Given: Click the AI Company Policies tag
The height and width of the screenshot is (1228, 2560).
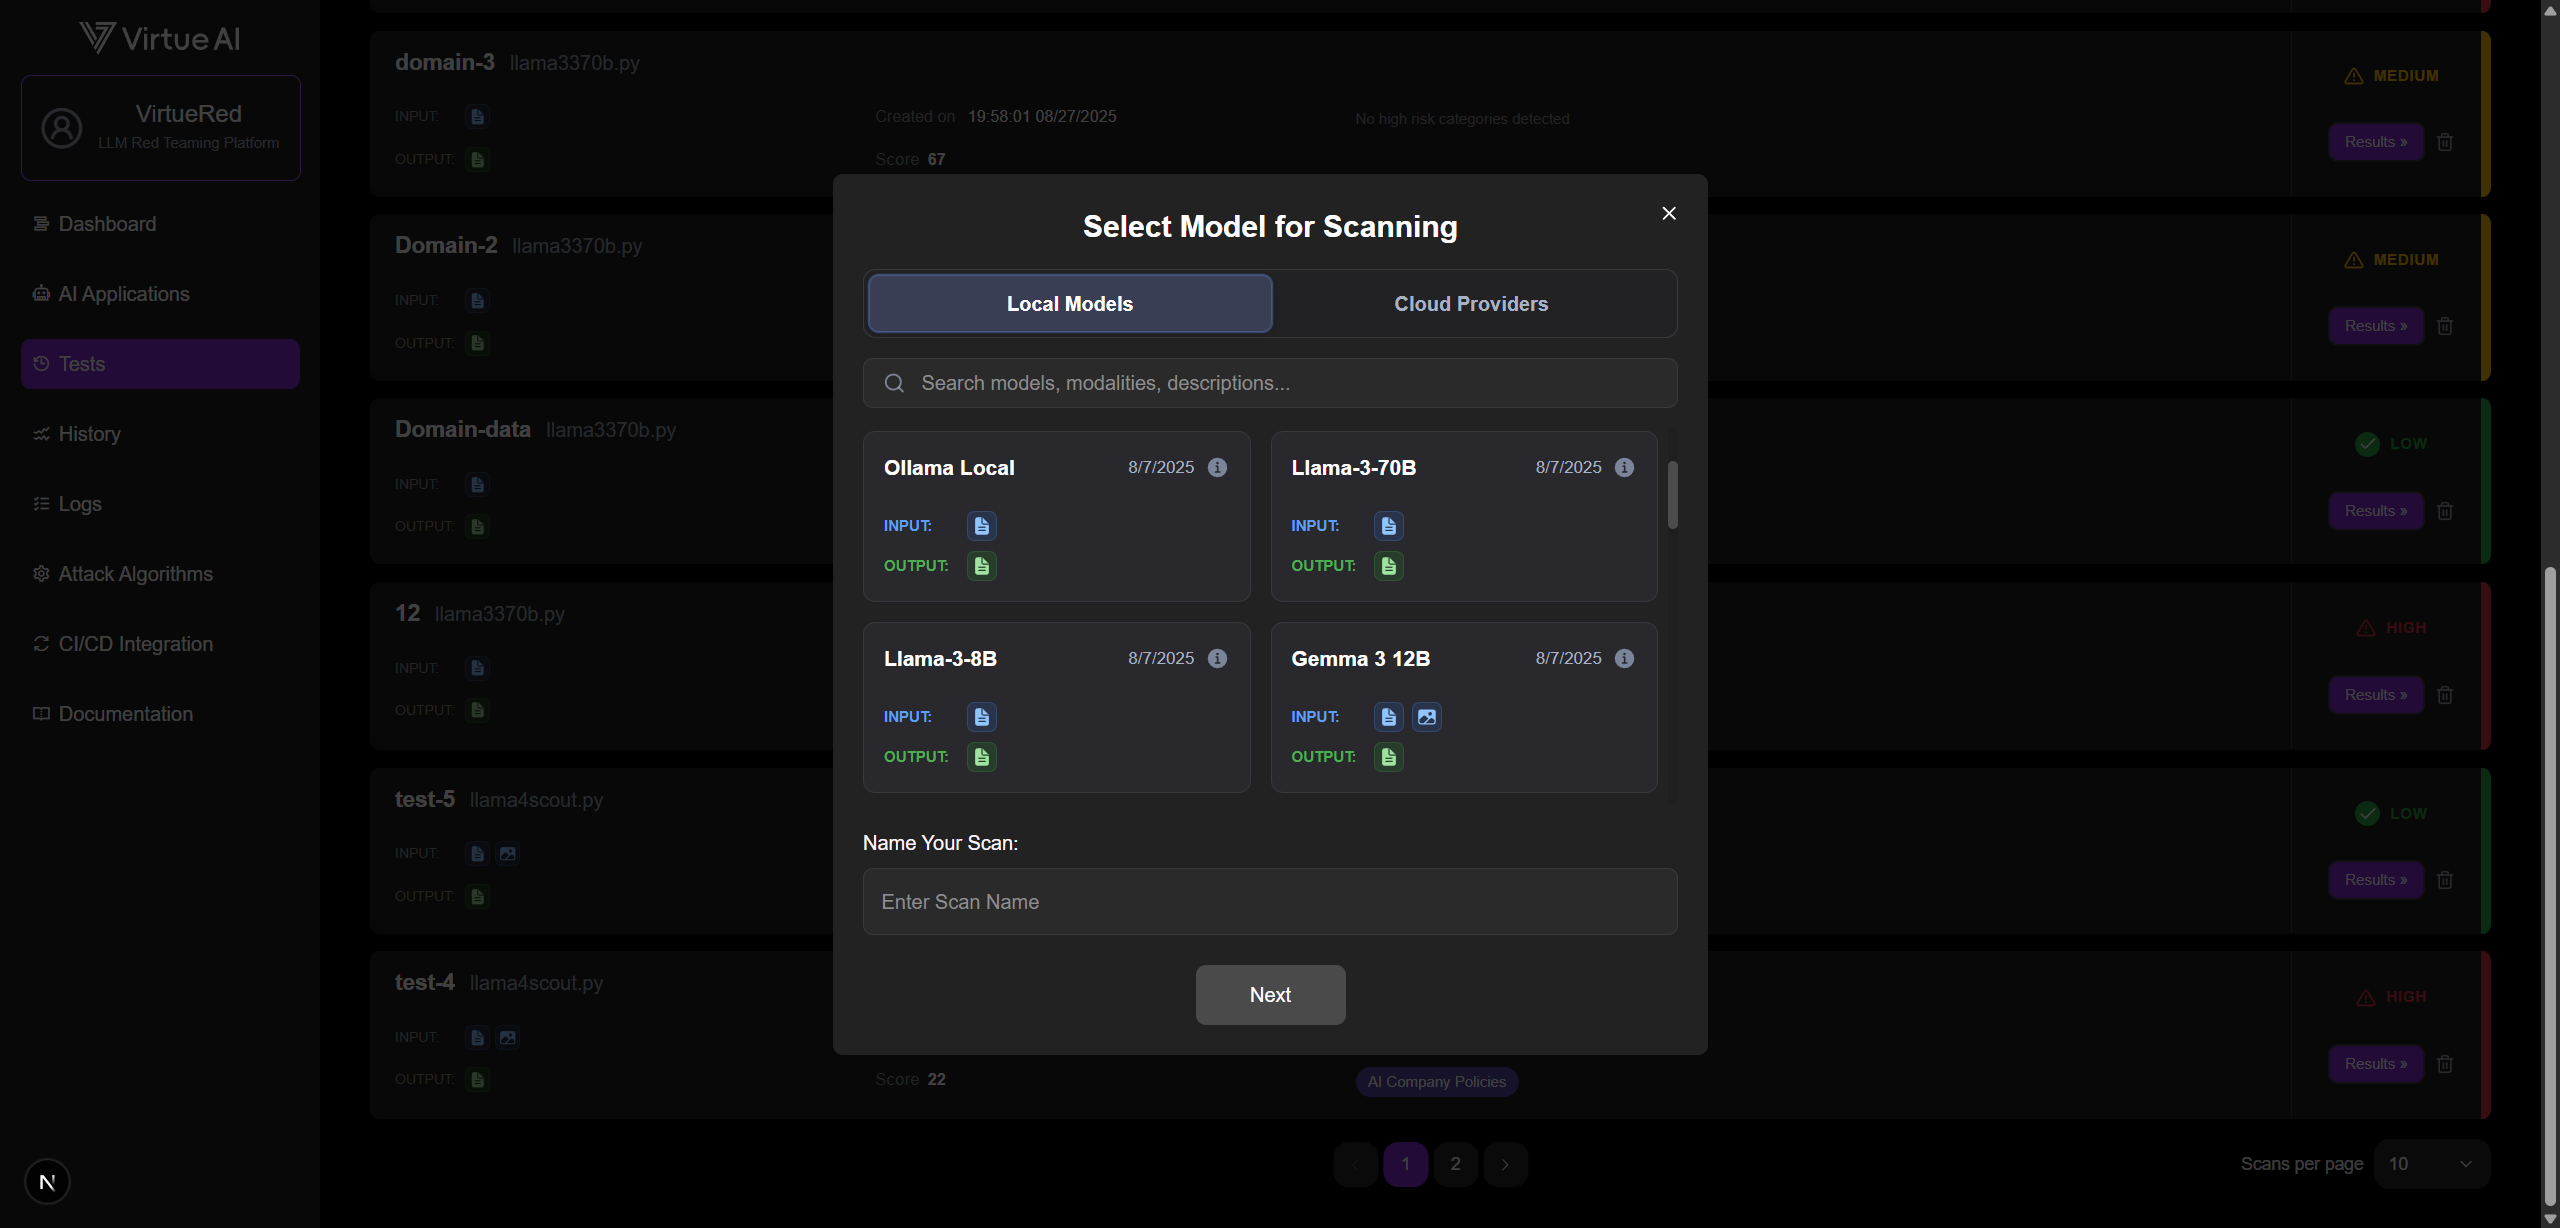Looking at the screenshot, I should point(1436,1081).
